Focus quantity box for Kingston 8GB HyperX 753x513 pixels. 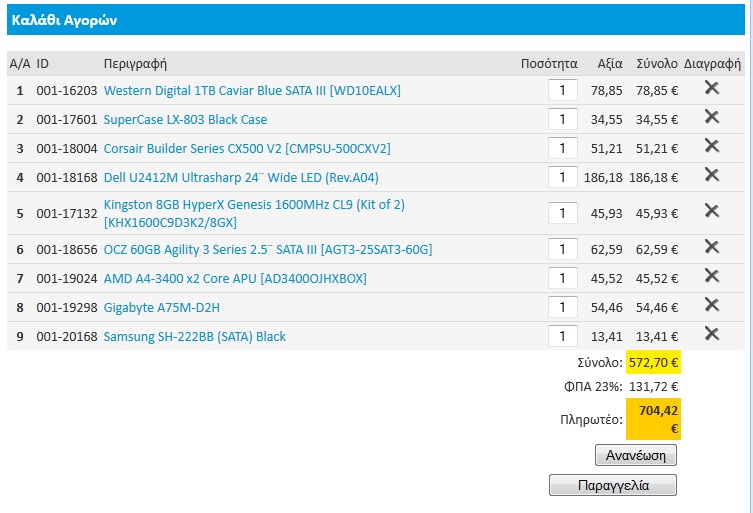click(x=562, y=213)
